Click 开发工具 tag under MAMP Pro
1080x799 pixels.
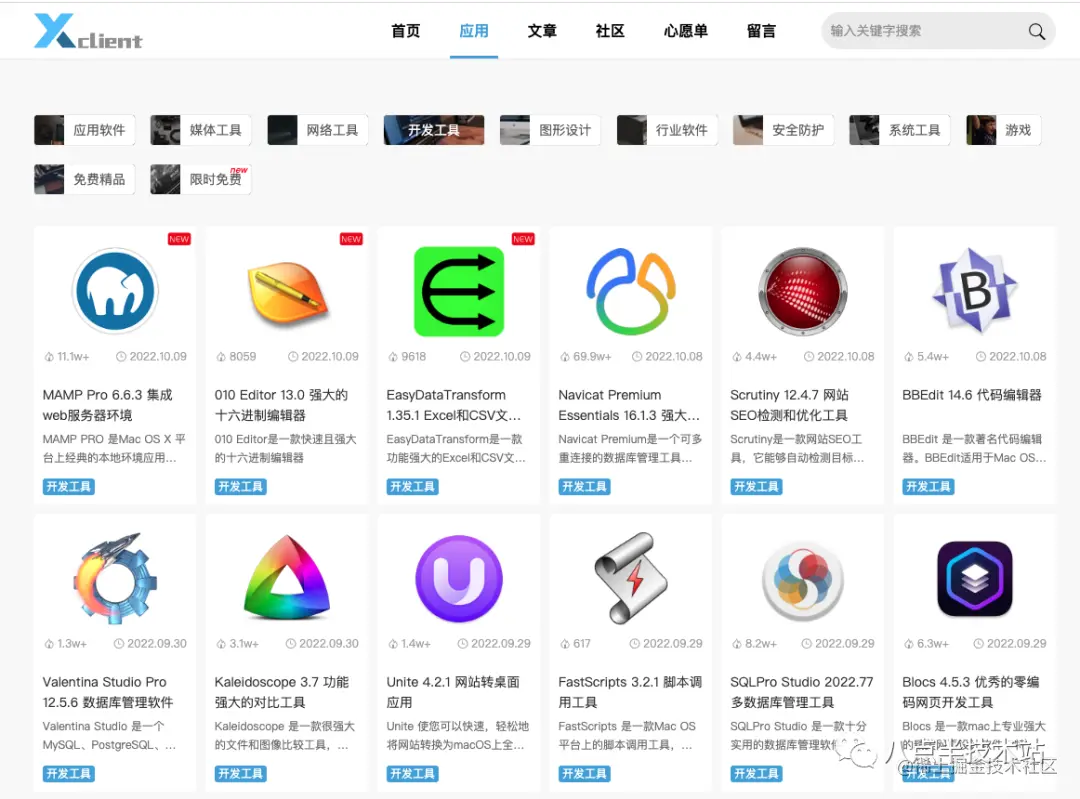point(68,486)
